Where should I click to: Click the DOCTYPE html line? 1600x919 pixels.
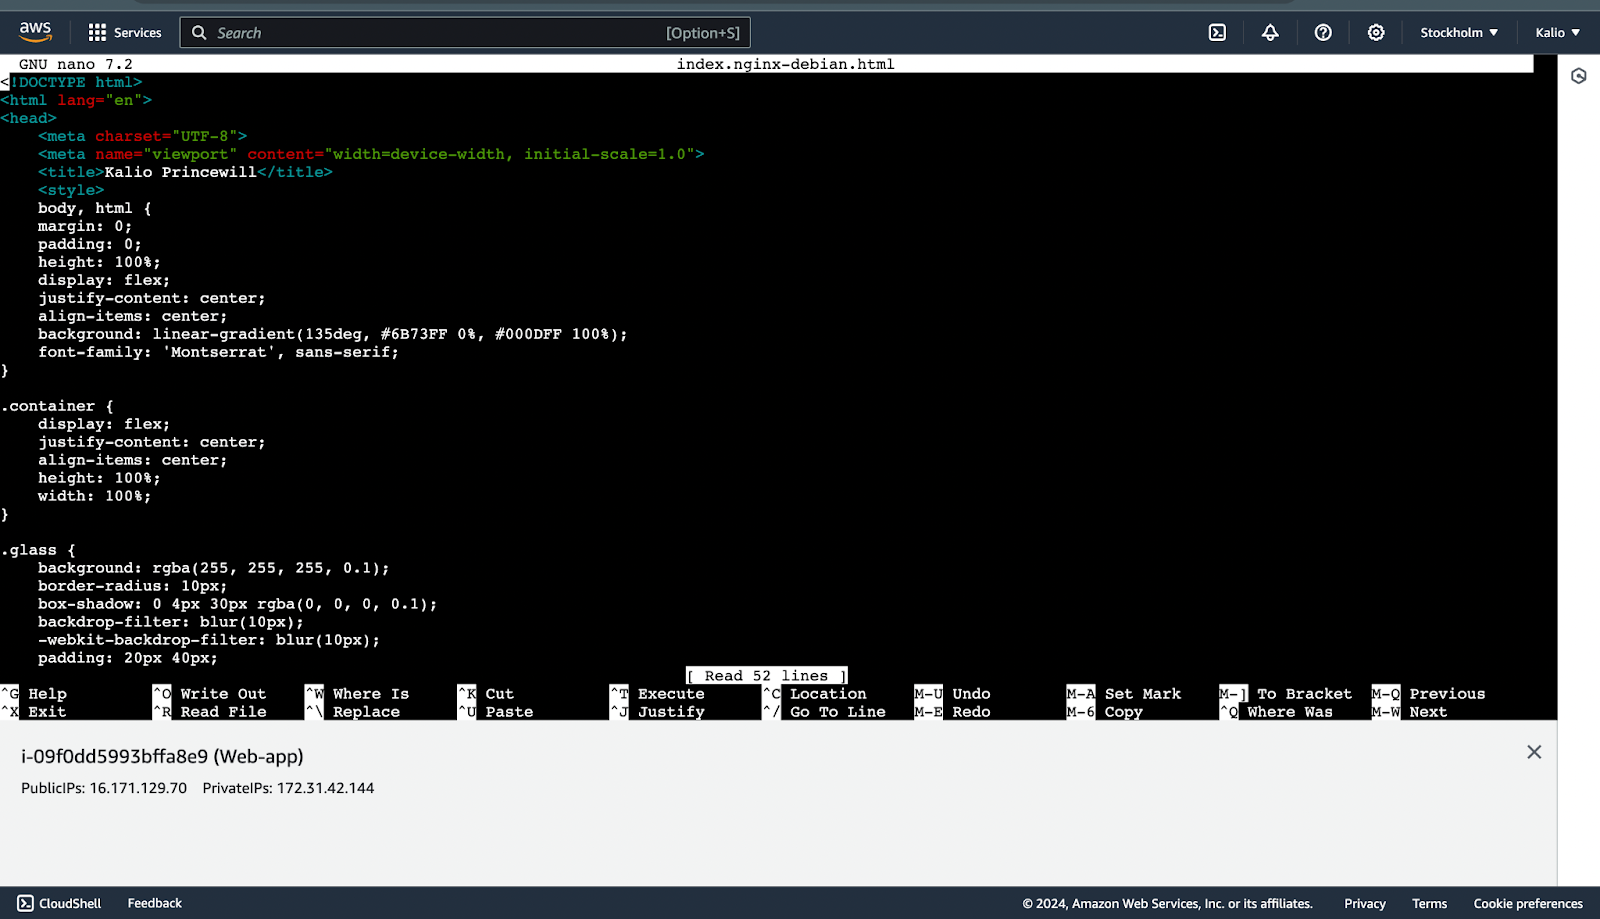[x=72, y=82]
